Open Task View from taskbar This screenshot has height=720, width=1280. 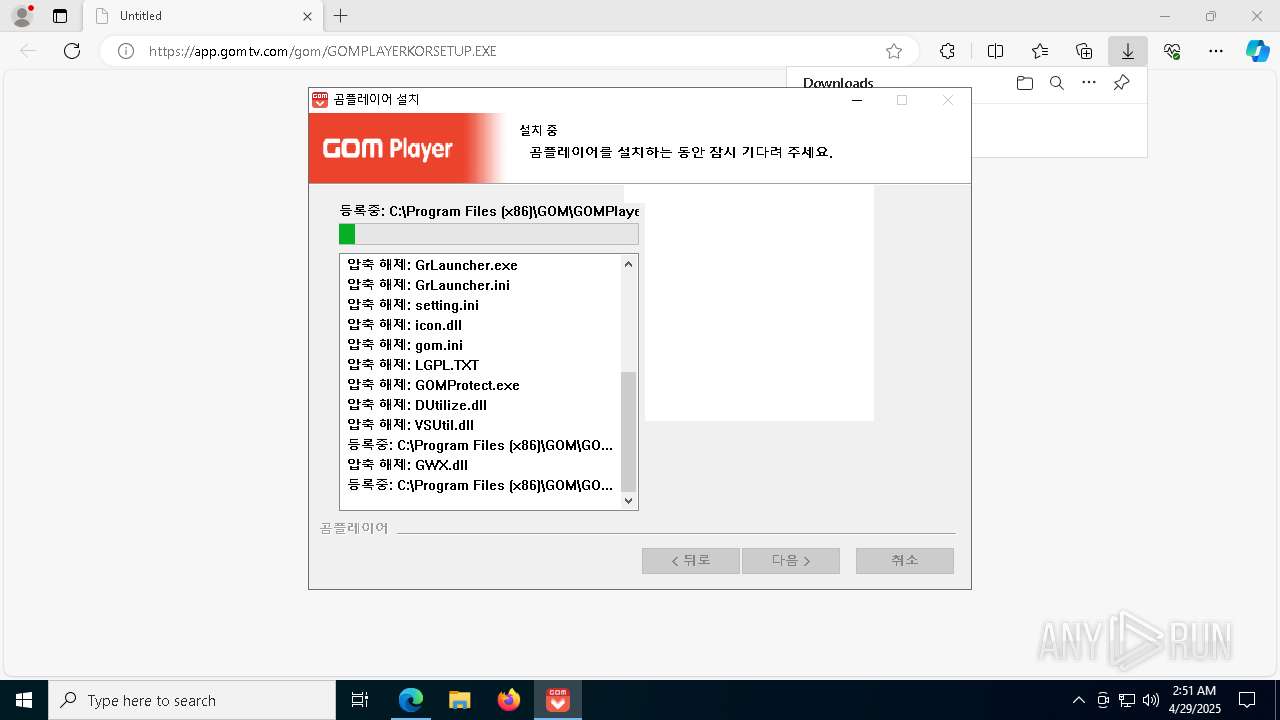click(360, 700)
